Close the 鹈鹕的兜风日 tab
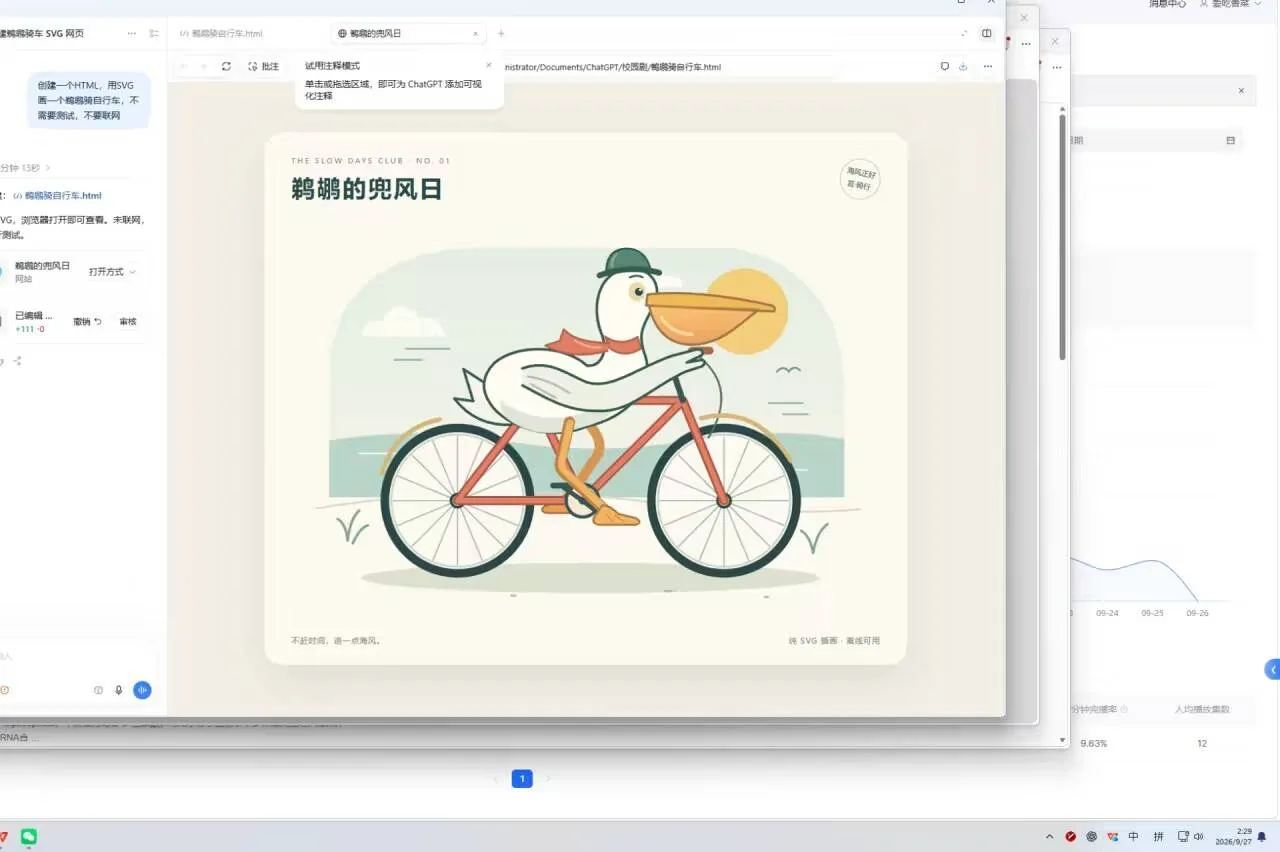1280x852 pixels. pyautogui.click(x=476, y=33)
